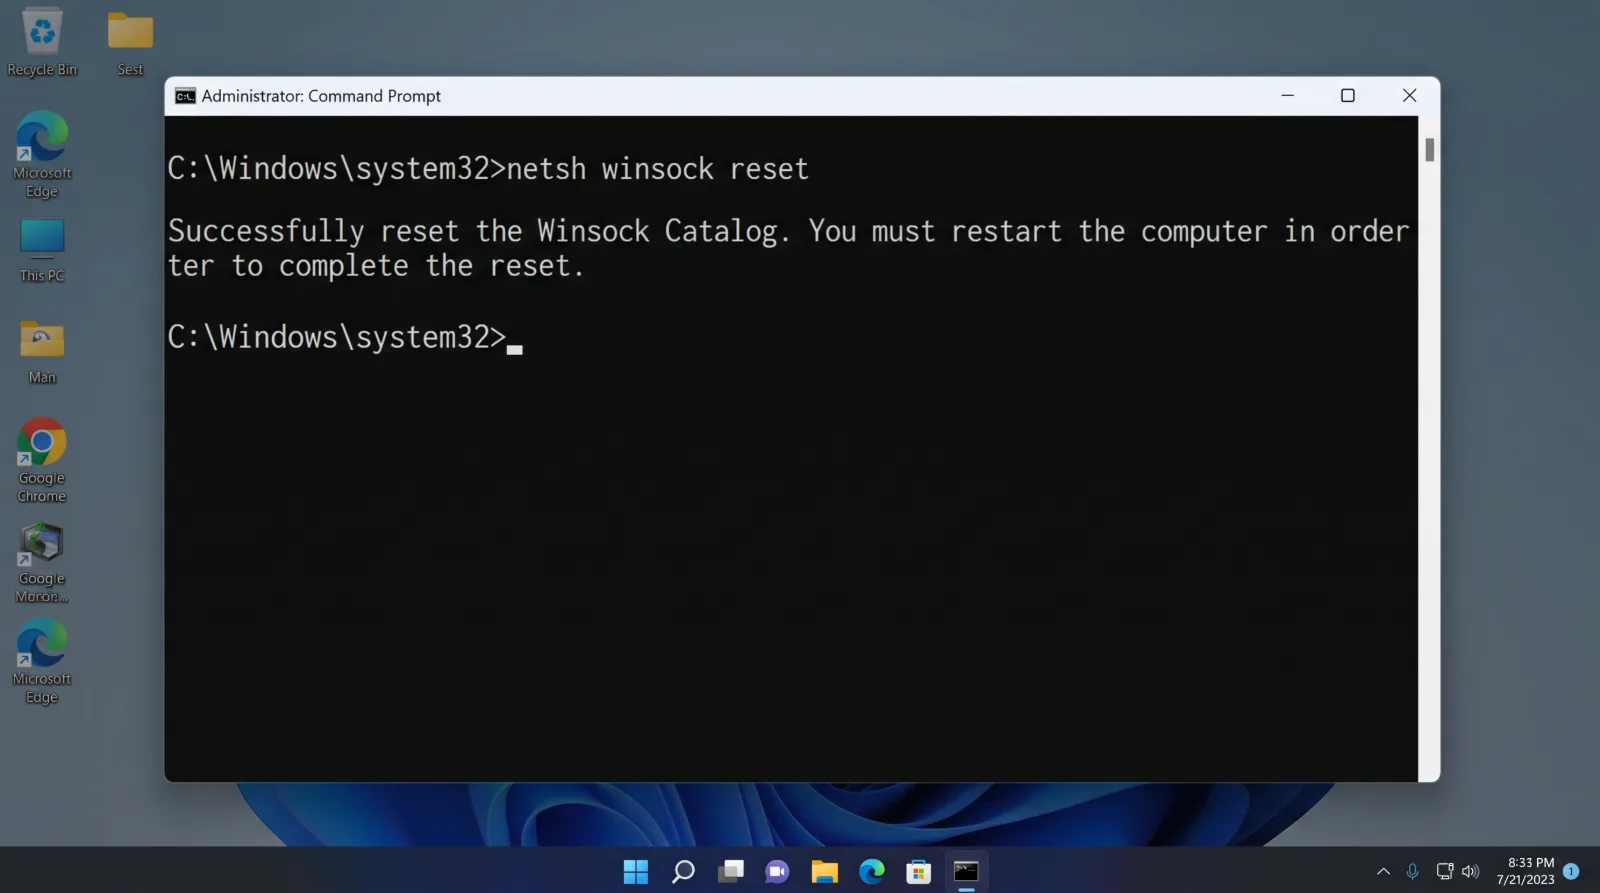Image resolution: width=1600 pixels, height=893 pixels.
Task: Close the Command Prompt window
Action: click(x=1410, y=96)
